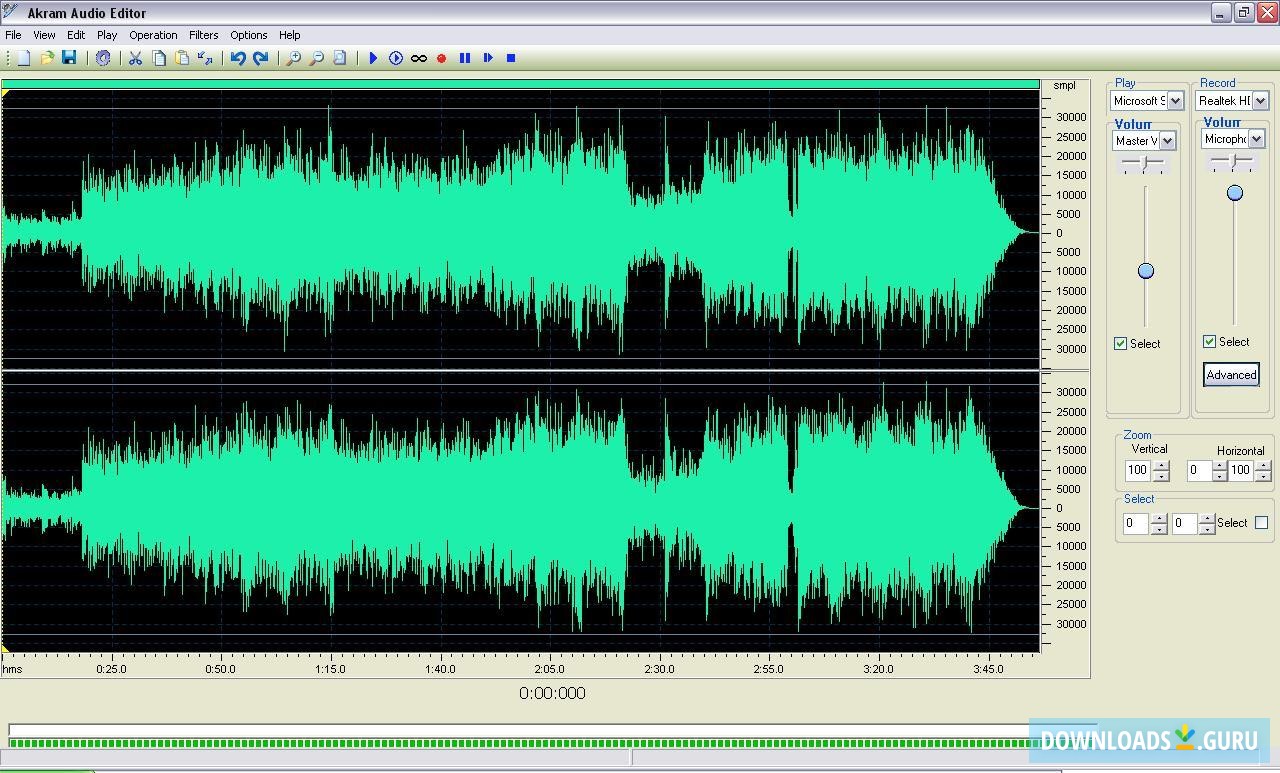Click the Copy icon
The width and height of the screenshot is (1280, 773).
158,58
